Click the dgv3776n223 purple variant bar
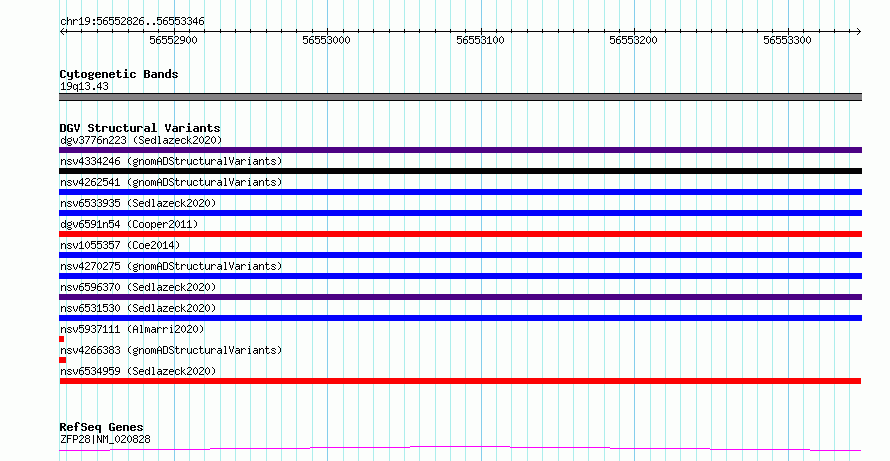Image resolution: width=890 pixels, height=461 pixels. [460, 150]
